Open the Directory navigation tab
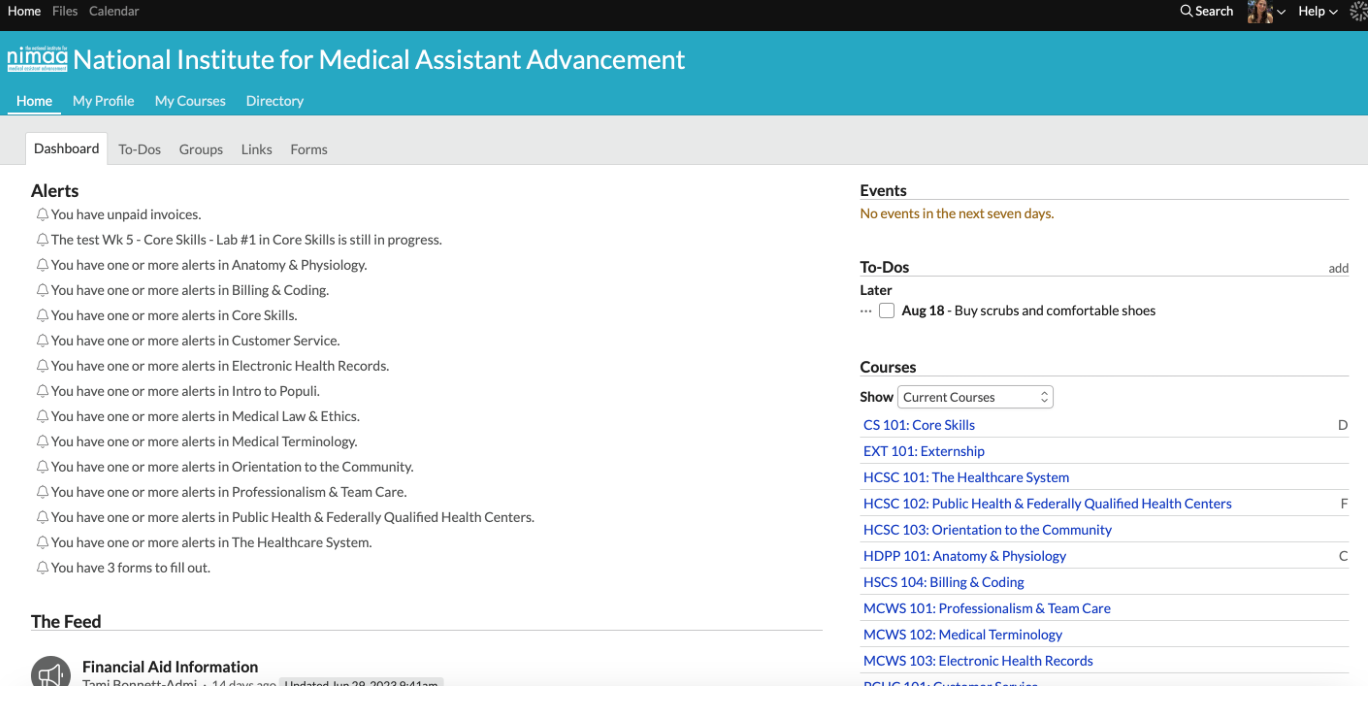Viewport: 1368px width, 728px height. [275, 101]
